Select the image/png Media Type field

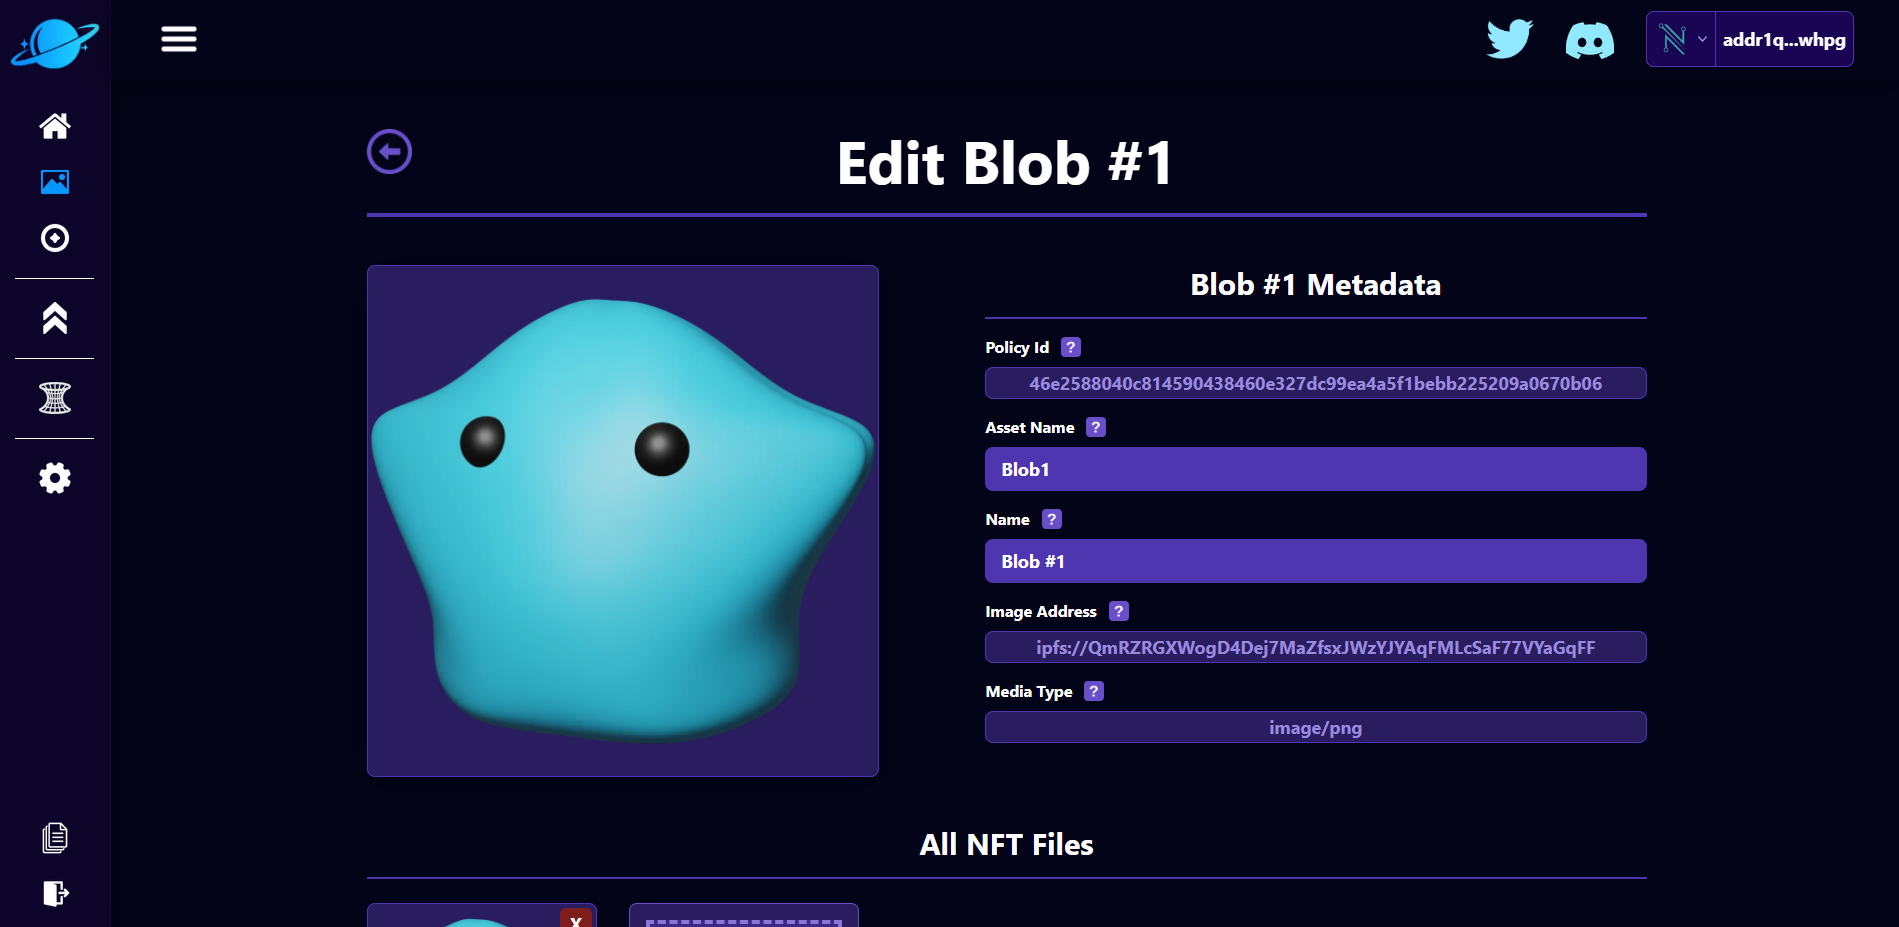click(1315, 727)
